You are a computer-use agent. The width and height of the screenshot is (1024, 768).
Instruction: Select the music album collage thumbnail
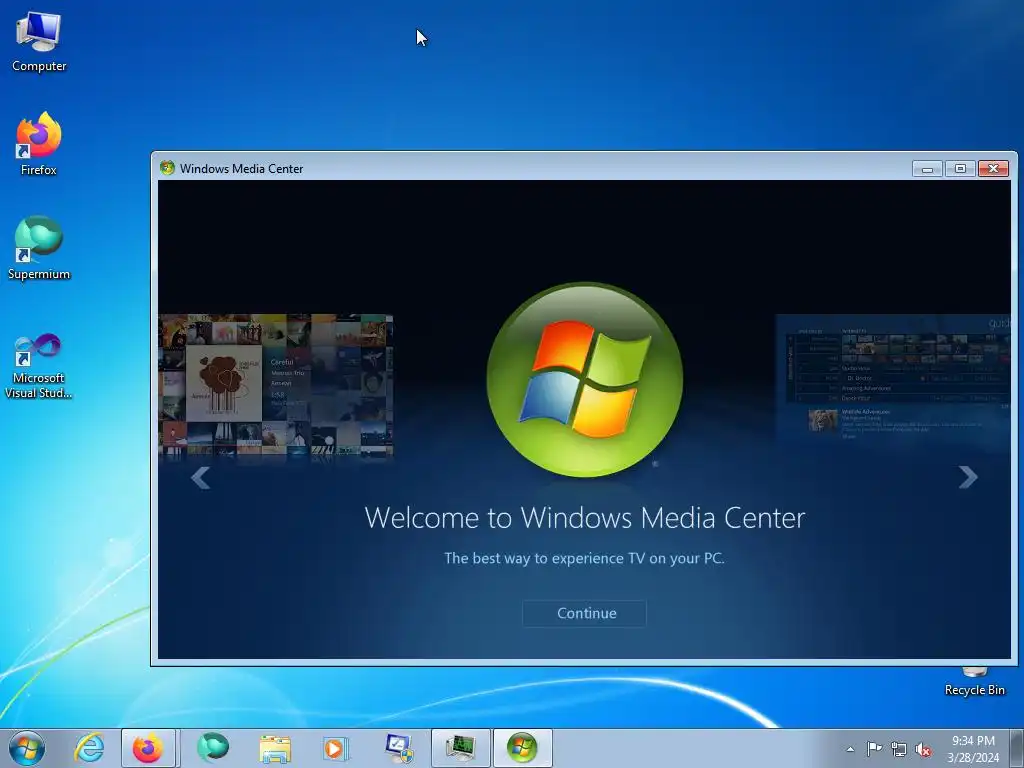click(276, 385)
